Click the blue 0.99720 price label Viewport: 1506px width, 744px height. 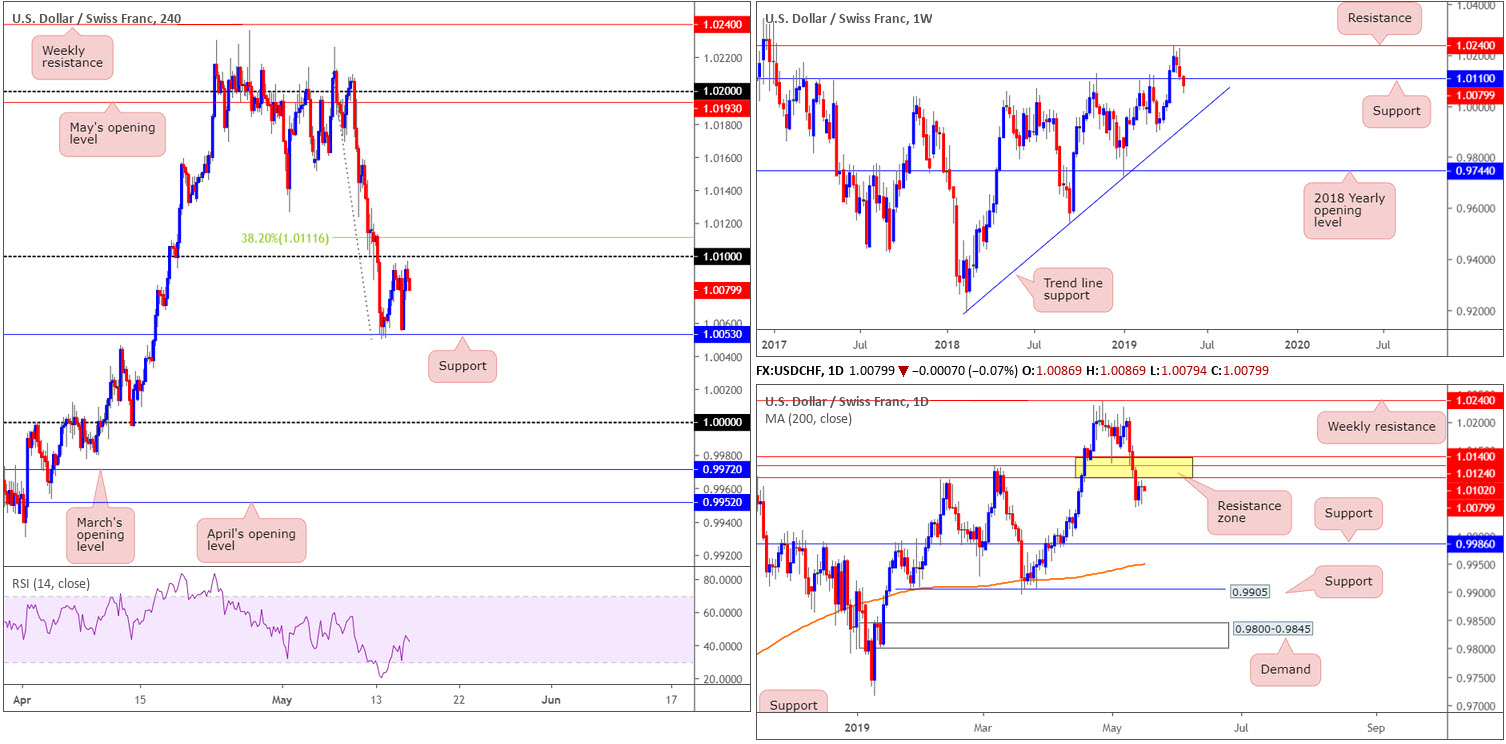(720, 470)
